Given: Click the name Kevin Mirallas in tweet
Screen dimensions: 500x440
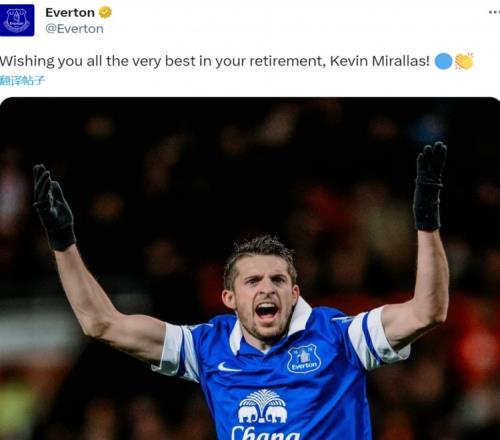Looking at the screenshot, I should tap(380, 61).
